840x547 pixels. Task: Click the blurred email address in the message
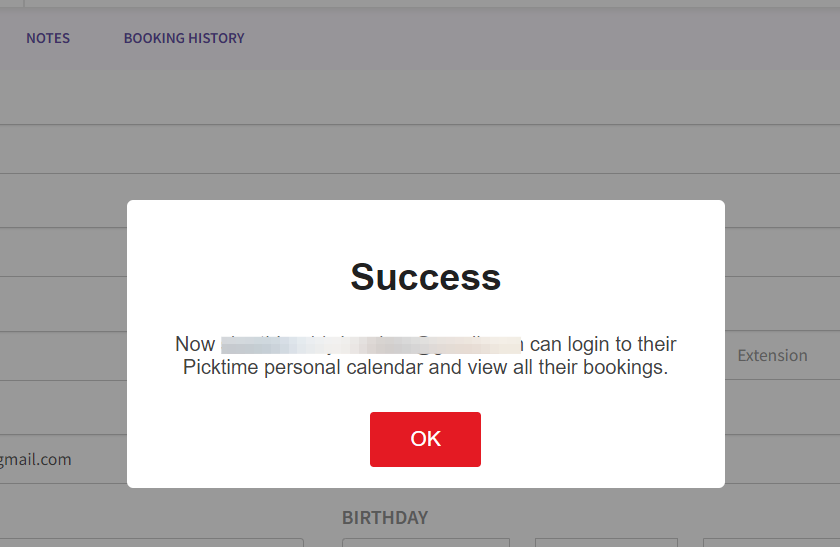click(372, 344)
